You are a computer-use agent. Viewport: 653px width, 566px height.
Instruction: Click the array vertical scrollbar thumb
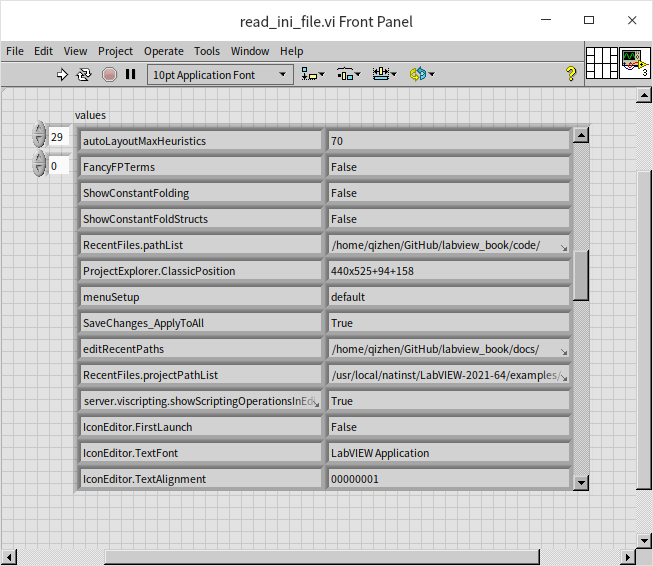(x=581, y=275)
